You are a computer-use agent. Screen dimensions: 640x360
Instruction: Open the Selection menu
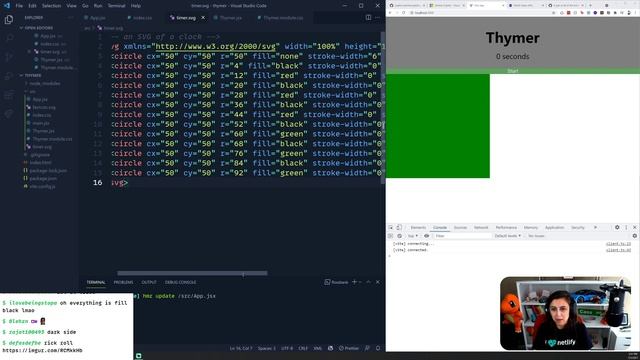51,6
